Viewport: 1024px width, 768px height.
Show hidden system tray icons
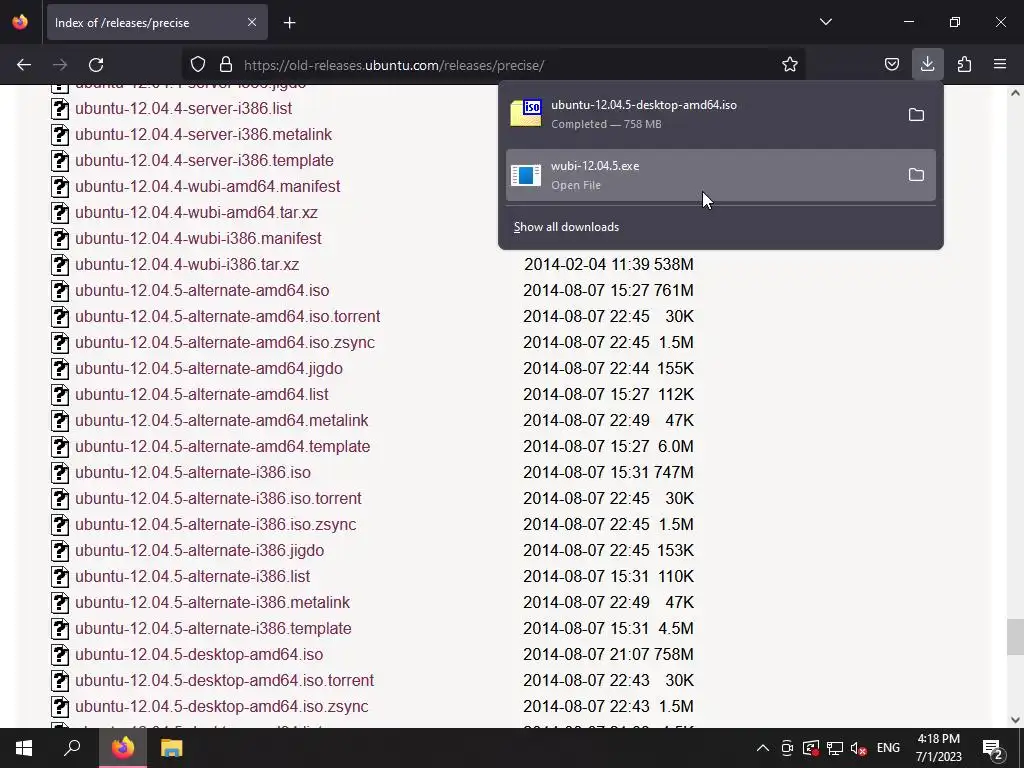[762, 748]
